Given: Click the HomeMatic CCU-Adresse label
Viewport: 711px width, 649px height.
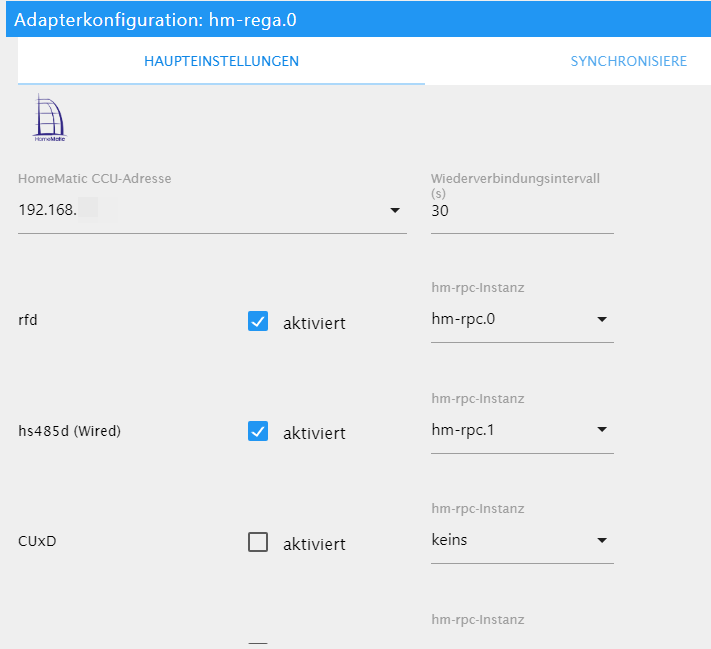Looking at the screenshot, I should click(x=95, y=179).
